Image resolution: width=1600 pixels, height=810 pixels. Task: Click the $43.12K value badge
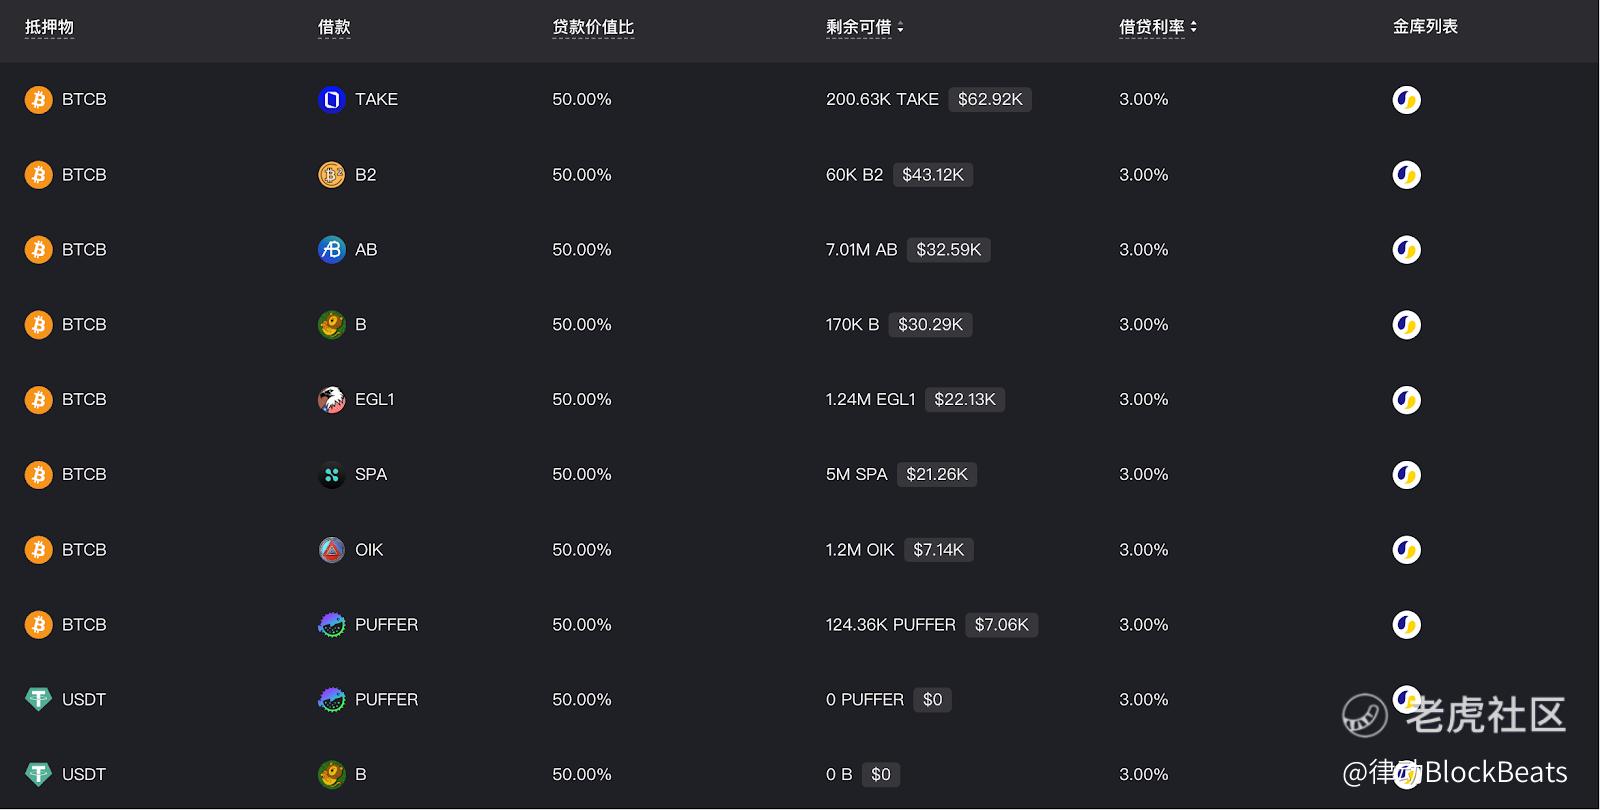click(932, 175)
